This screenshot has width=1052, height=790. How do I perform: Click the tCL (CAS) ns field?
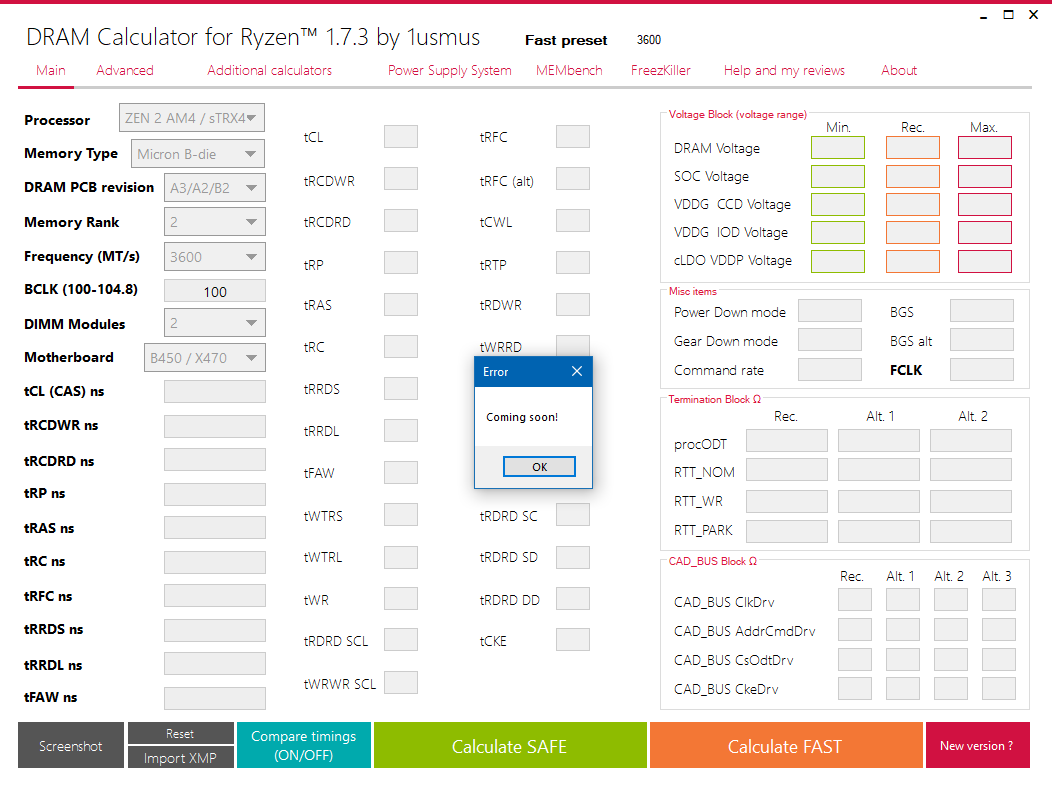[x=215, y=391]
